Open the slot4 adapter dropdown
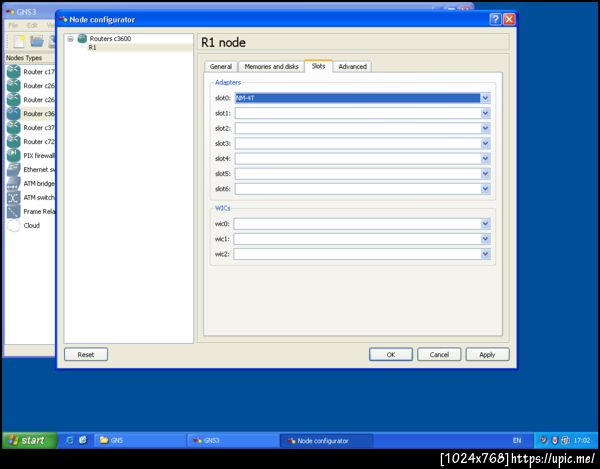 pos(485,158)
